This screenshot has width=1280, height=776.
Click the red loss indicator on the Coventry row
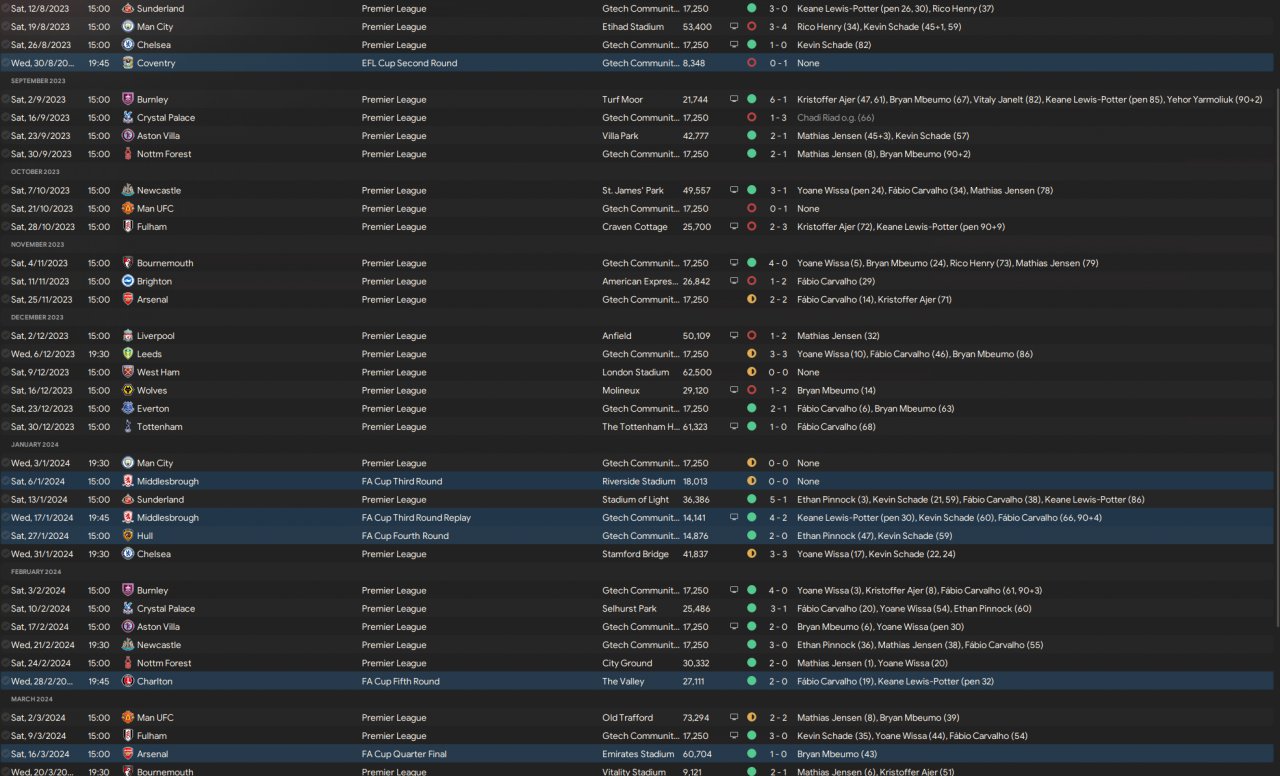(751, 63)
